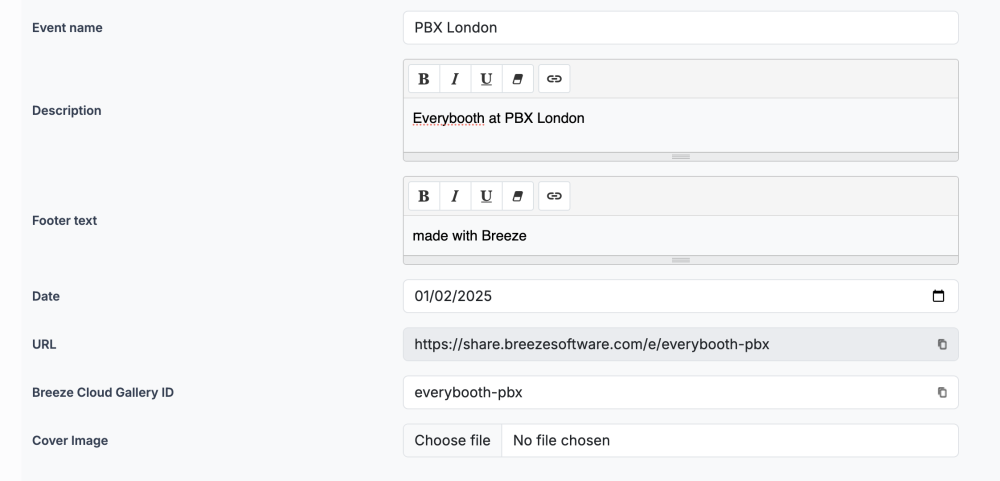
Task: Click the Footer text editor resize handle
Action: coord(680,260)
